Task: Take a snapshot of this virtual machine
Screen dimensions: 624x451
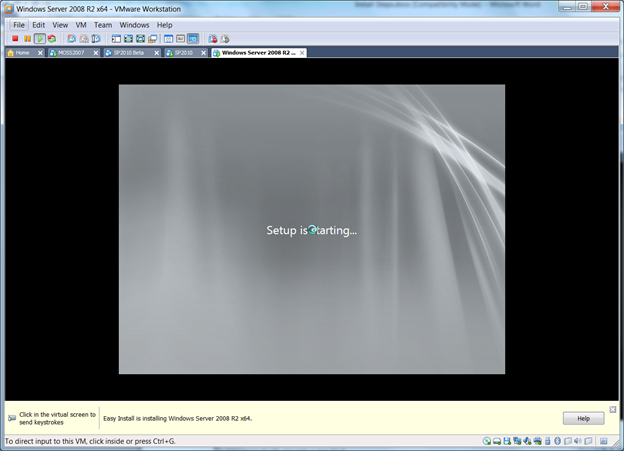Action: click(x=72, y=39)
